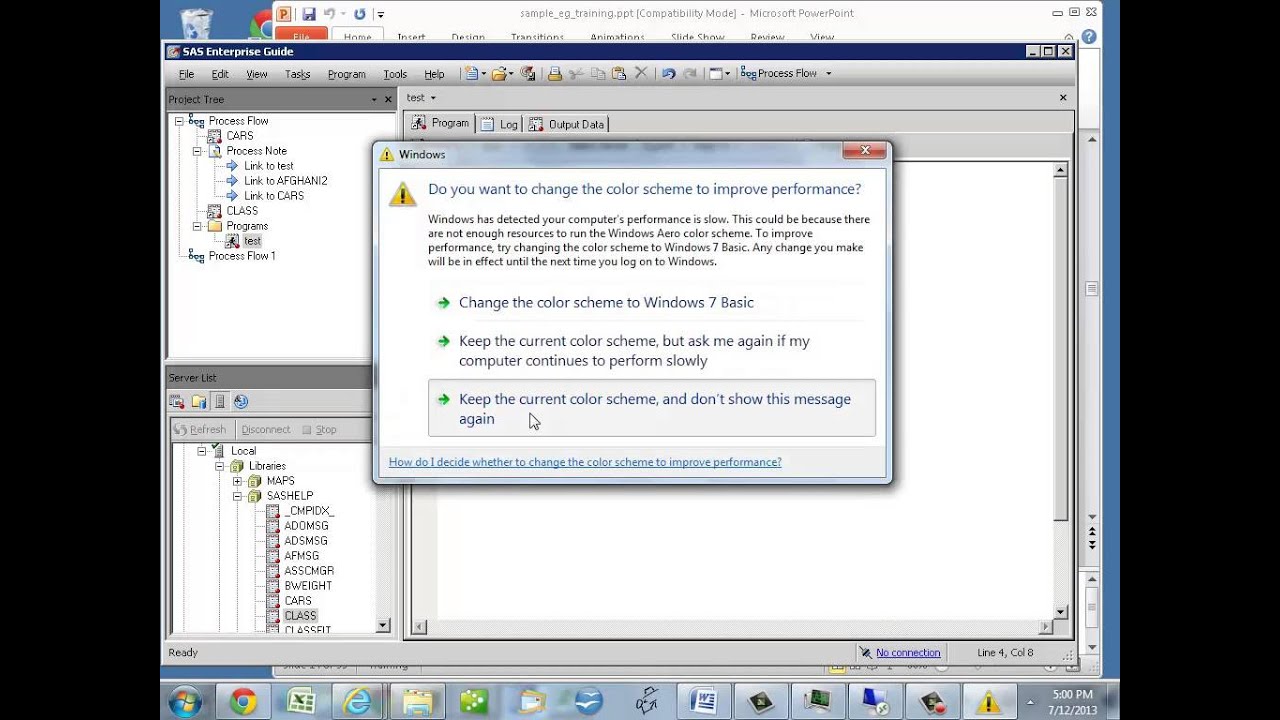1280x720 pixels.
Task: Open Excel from the taskbar
Action: click(301, 702)
